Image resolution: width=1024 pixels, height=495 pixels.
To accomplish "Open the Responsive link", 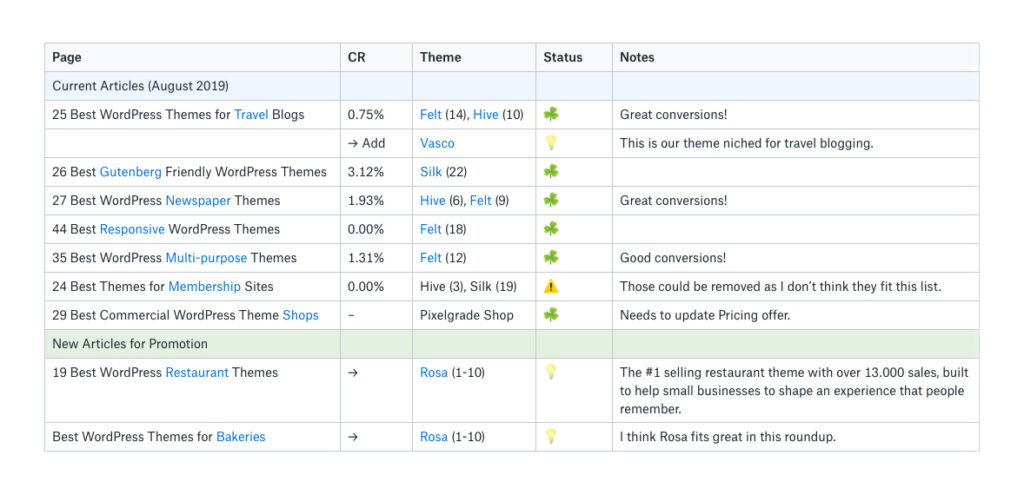I will pos(132,229).
